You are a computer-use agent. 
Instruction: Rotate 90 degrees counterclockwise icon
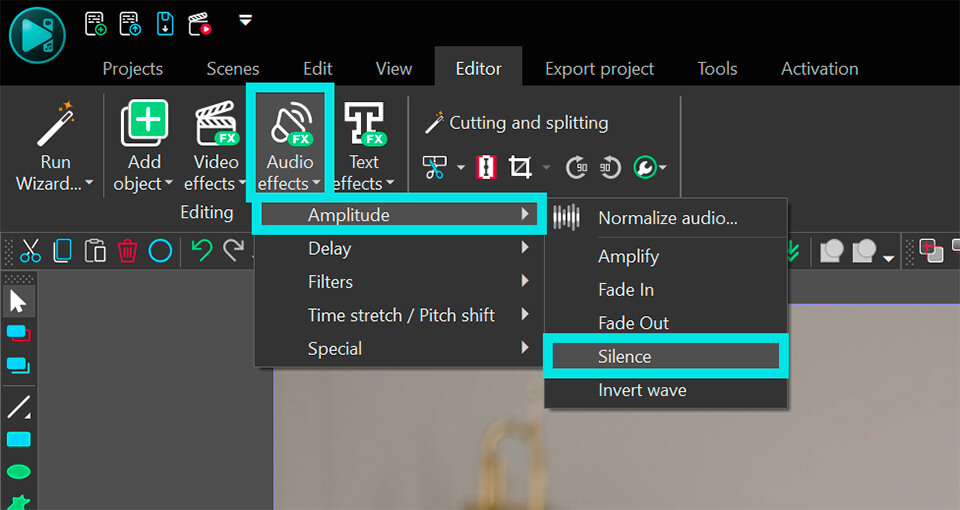[610, 167]
